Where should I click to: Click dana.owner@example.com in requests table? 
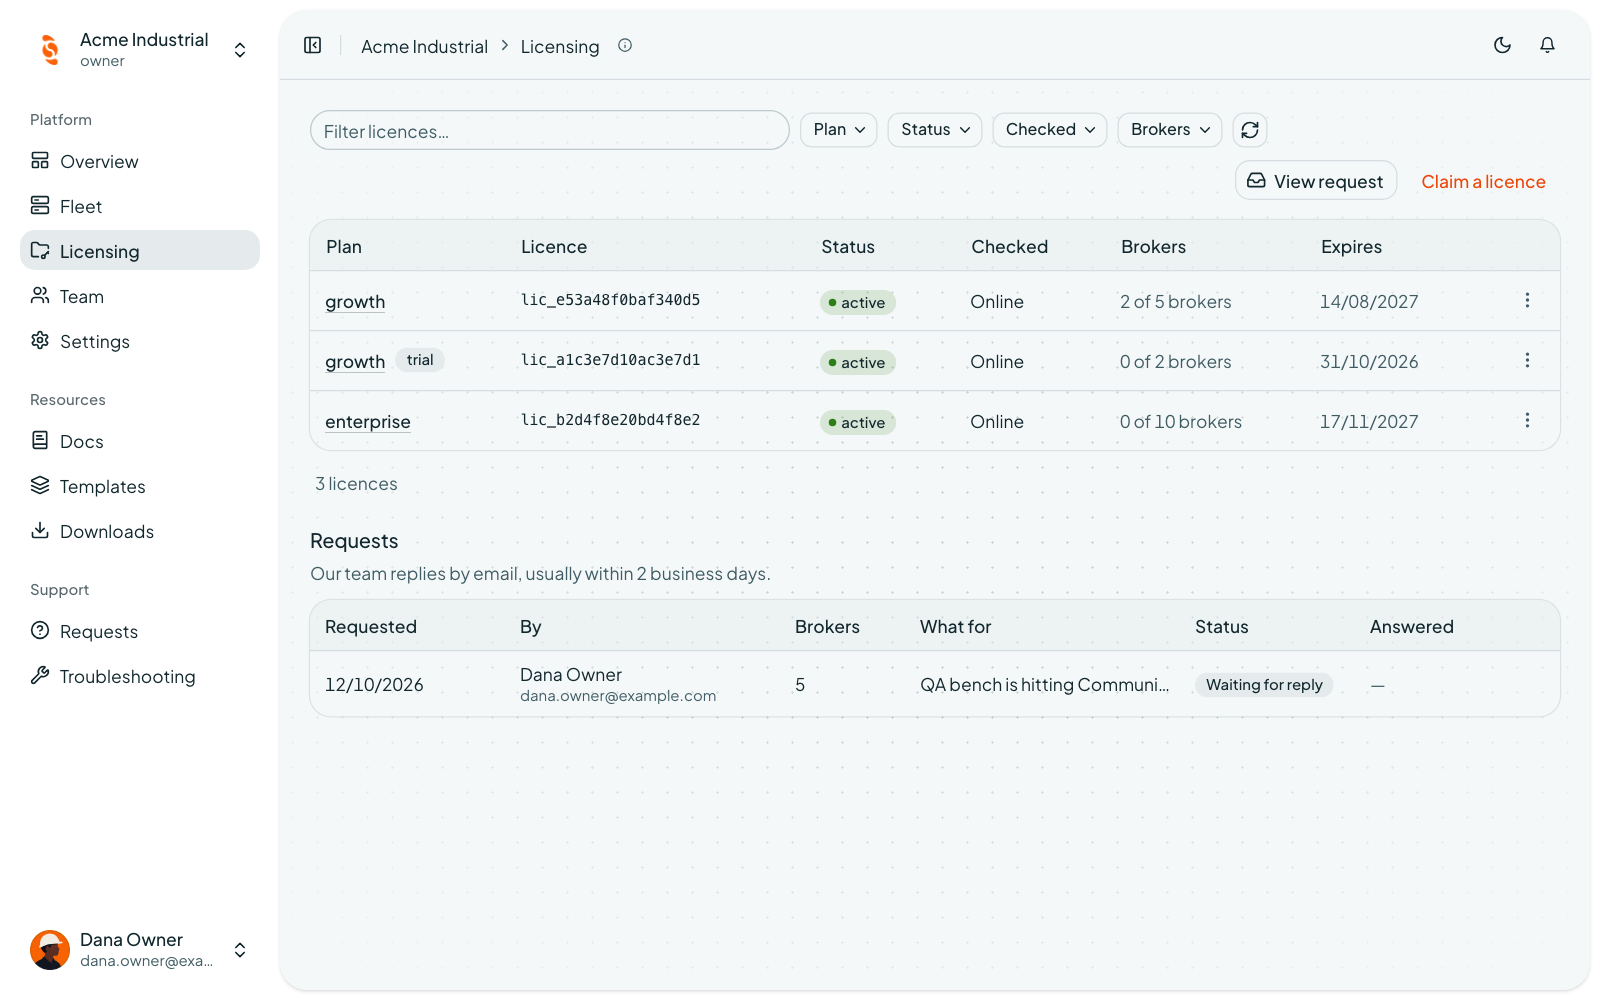click(618, 696)
